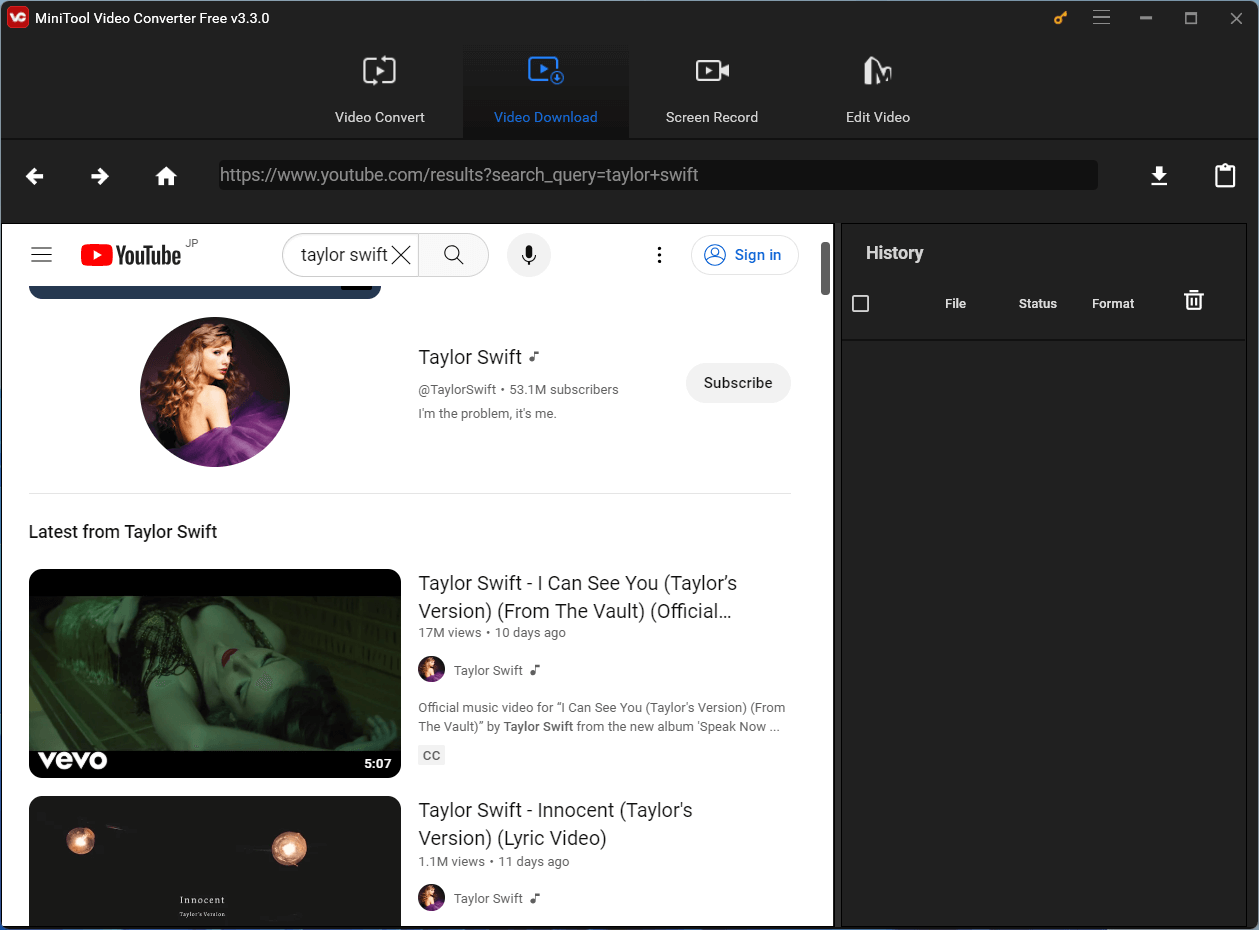Screen dimensions: 1259x930
Task: Open I Can See You video thumbnail
Action: (x=215, y=673)
